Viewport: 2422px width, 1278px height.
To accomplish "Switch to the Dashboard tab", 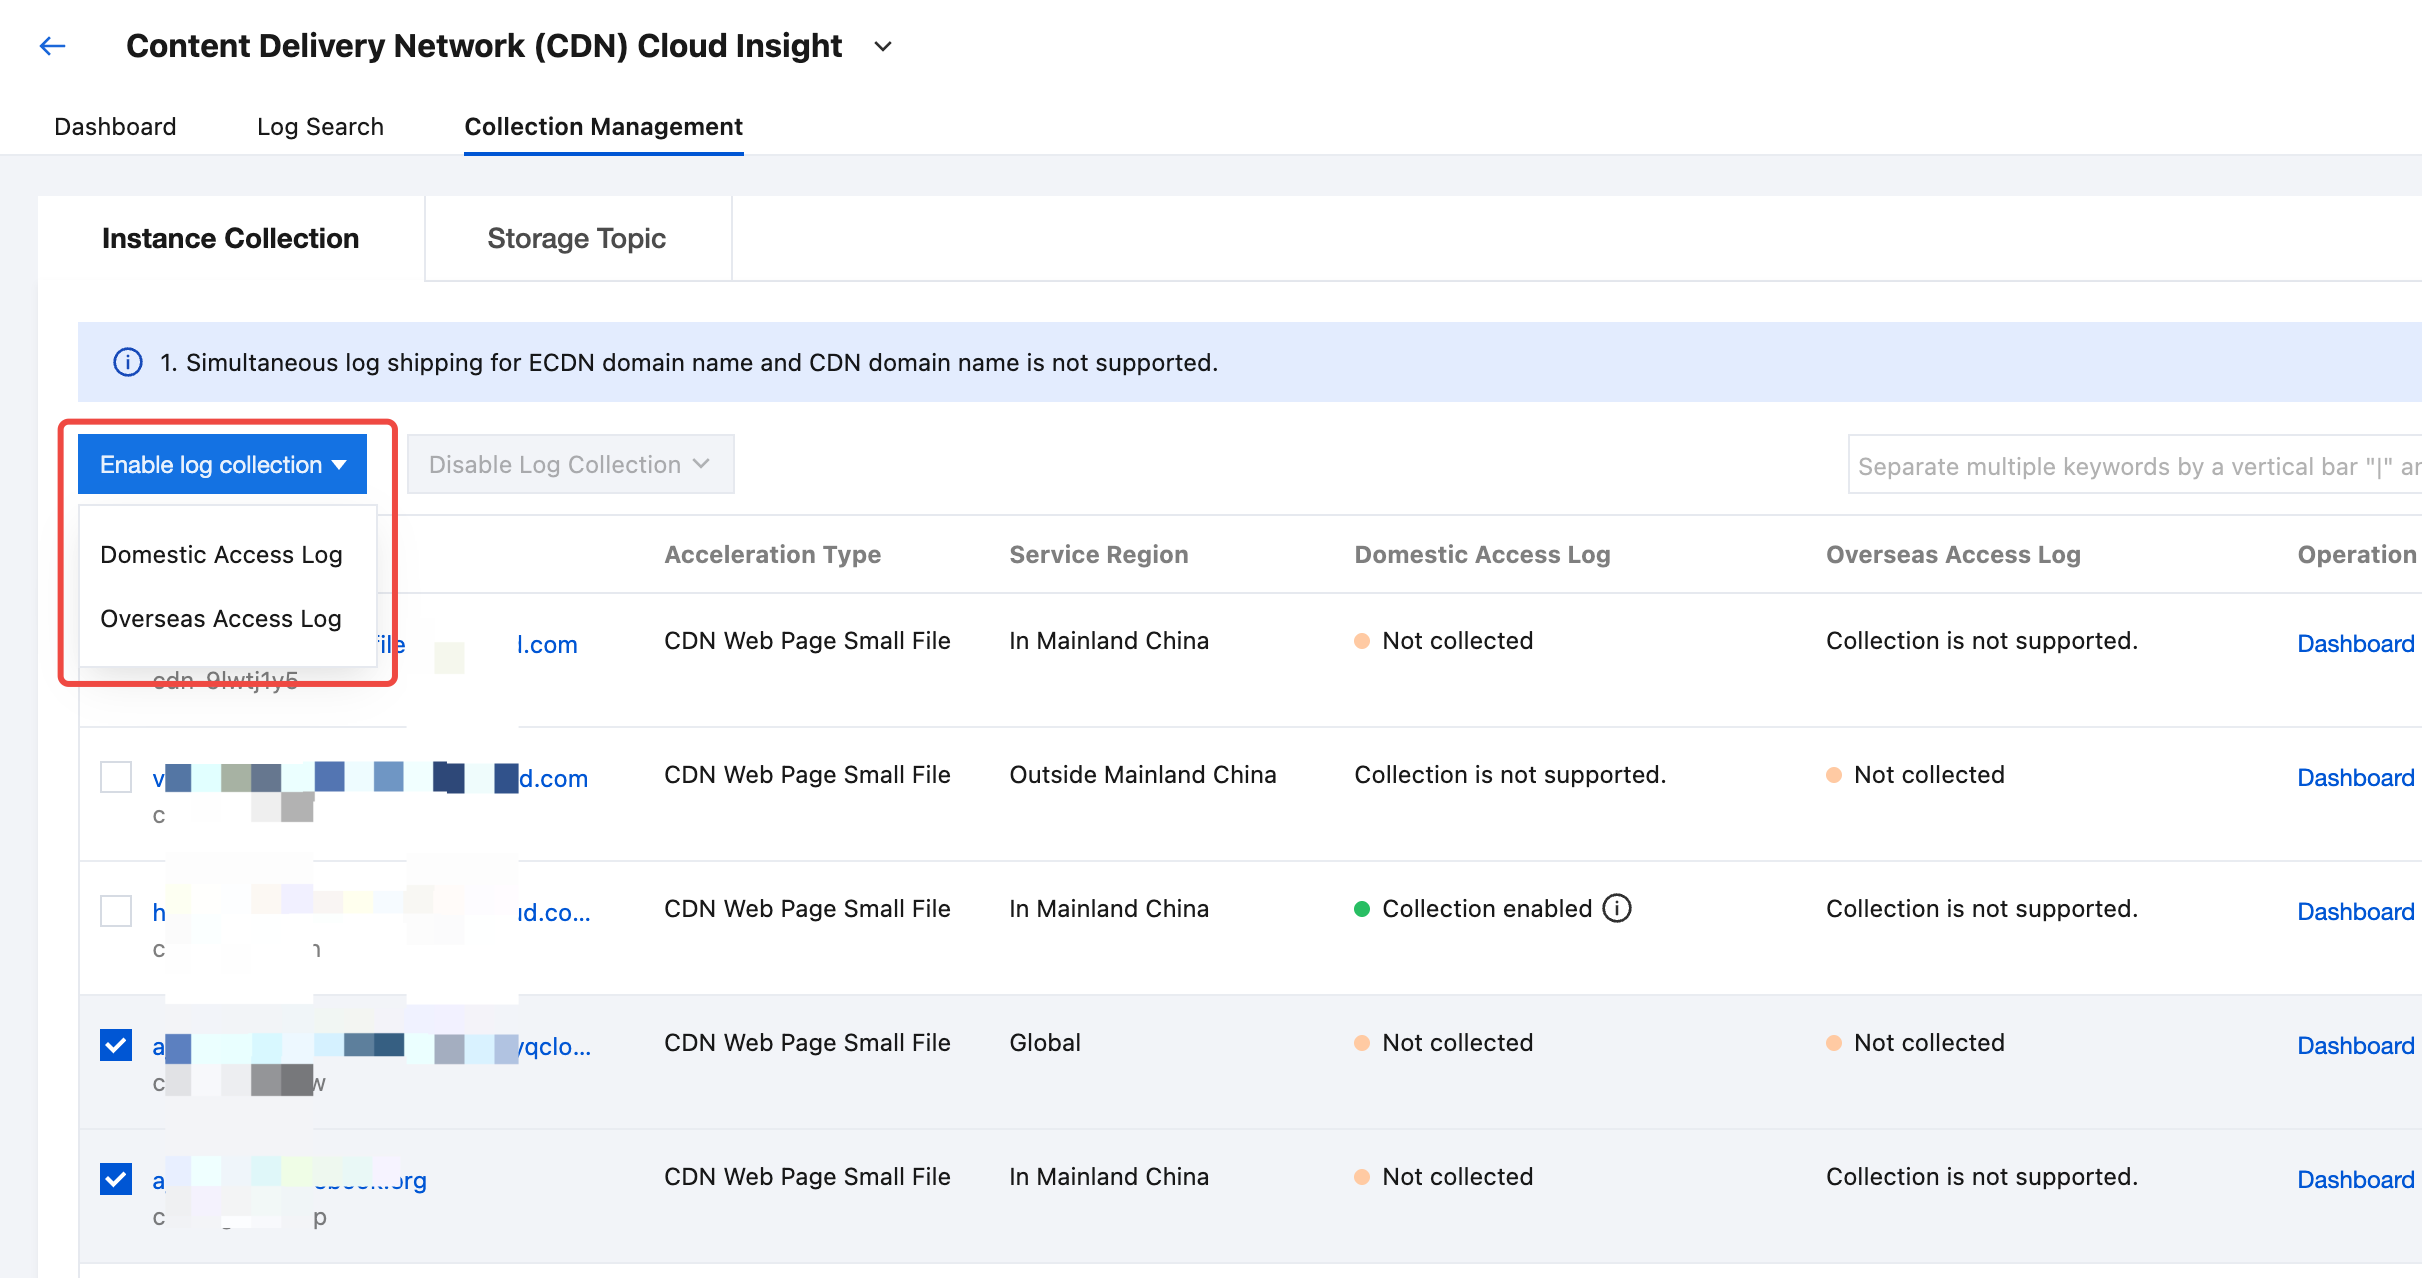I will (115, 127).
